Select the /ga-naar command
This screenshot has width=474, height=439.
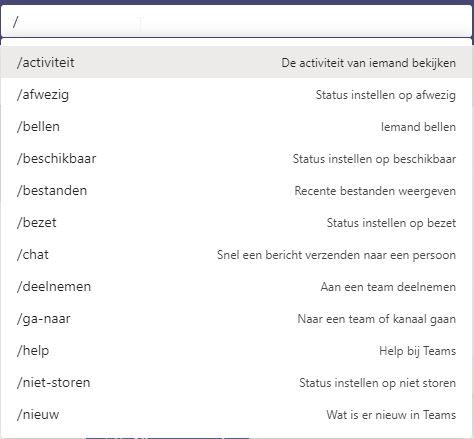pos(237,318)
